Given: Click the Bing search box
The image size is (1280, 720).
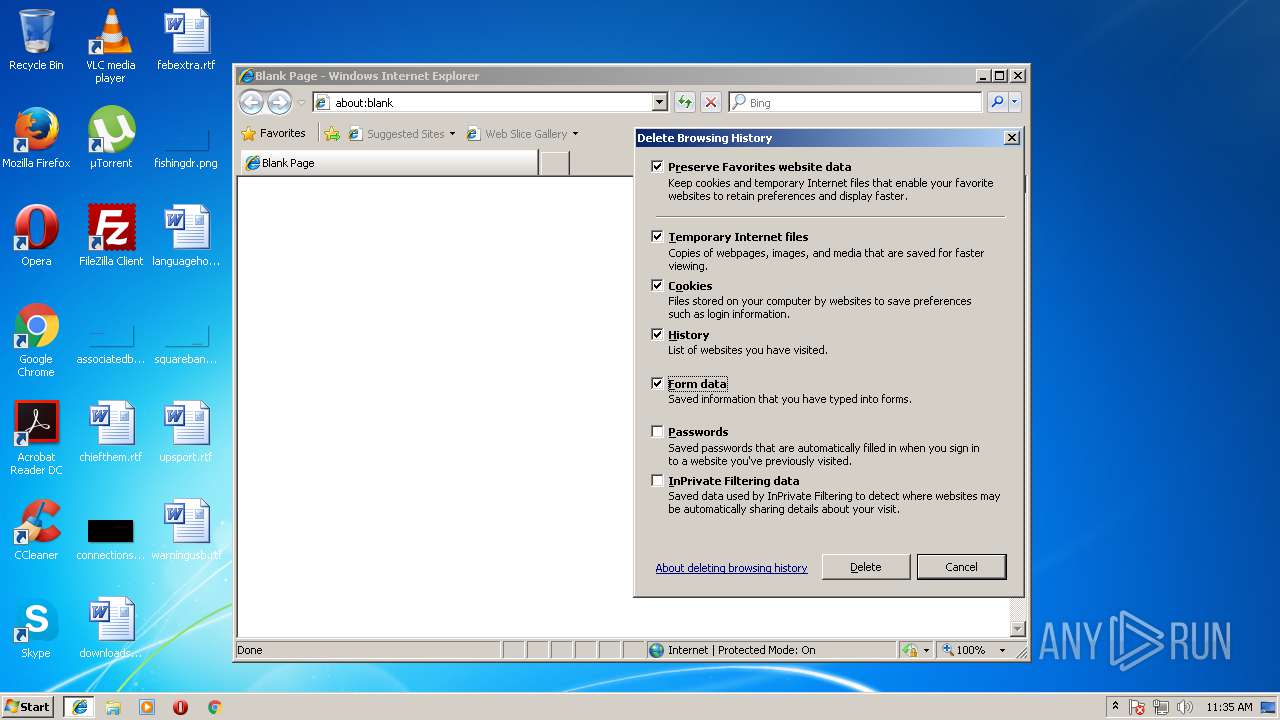Looking at the screenshot, I should (x=855, y=102).
